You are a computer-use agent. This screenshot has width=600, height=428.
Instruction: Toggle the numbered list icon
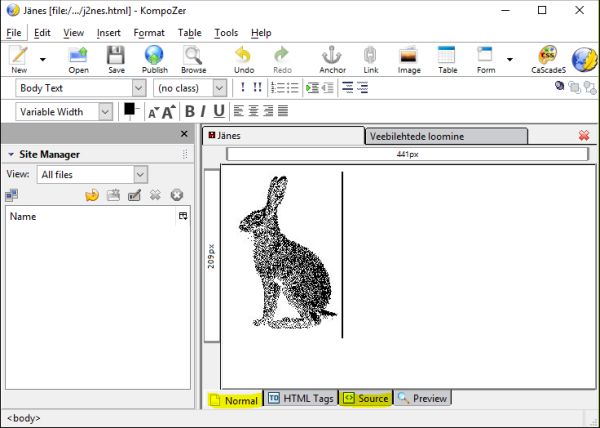click(277, 88)
